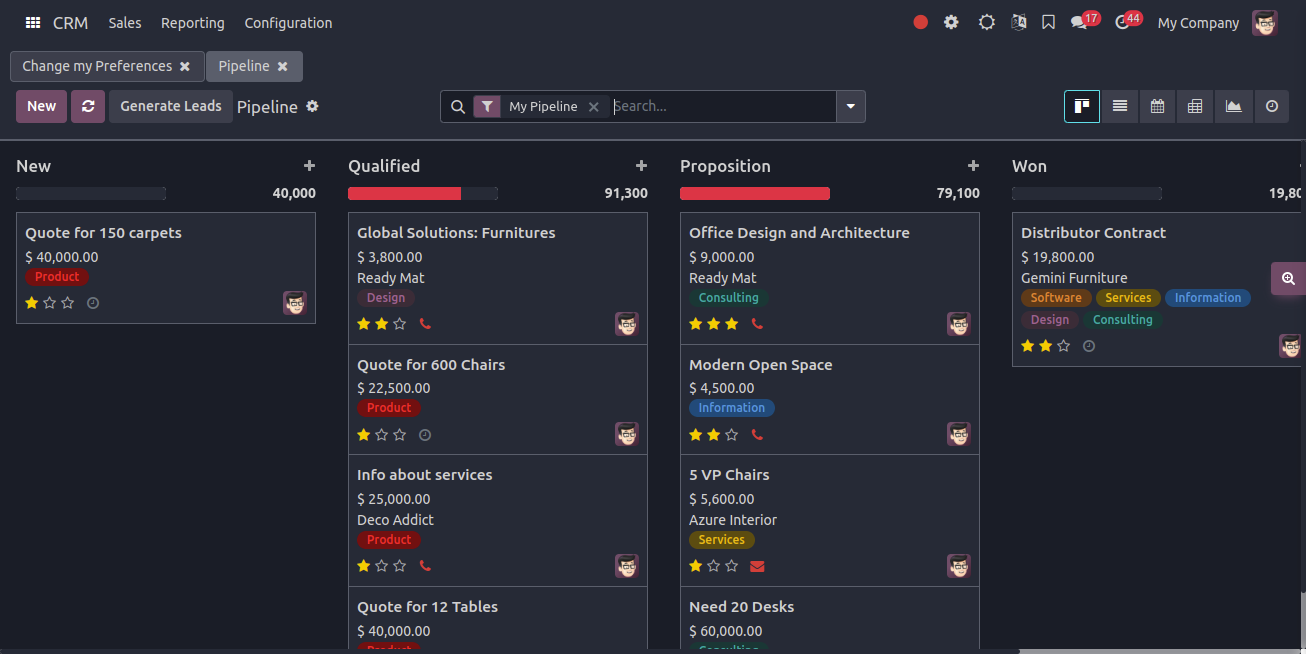Go to the CRM app home

click(70, 23)
